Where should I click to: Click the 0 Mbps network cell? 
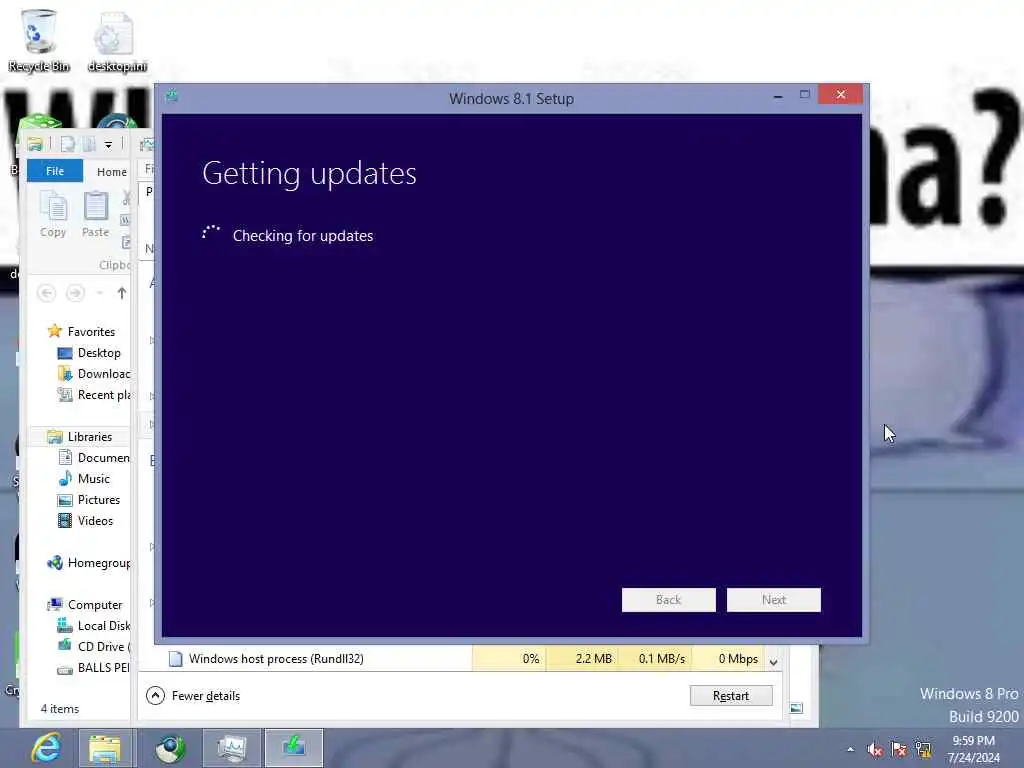point(729,658)
